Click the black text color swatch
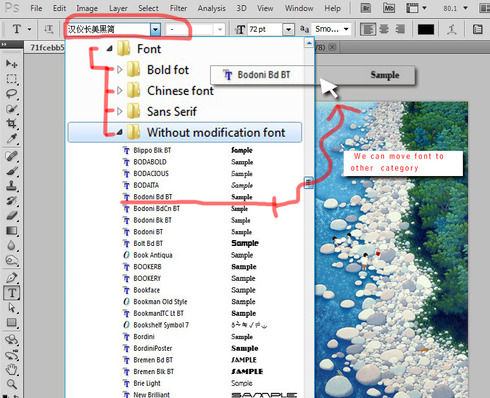 426,29
